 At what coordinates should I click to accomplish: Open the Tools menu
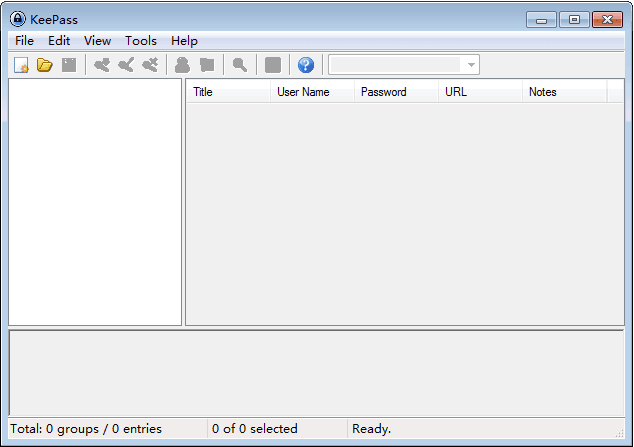click(141, 41)
